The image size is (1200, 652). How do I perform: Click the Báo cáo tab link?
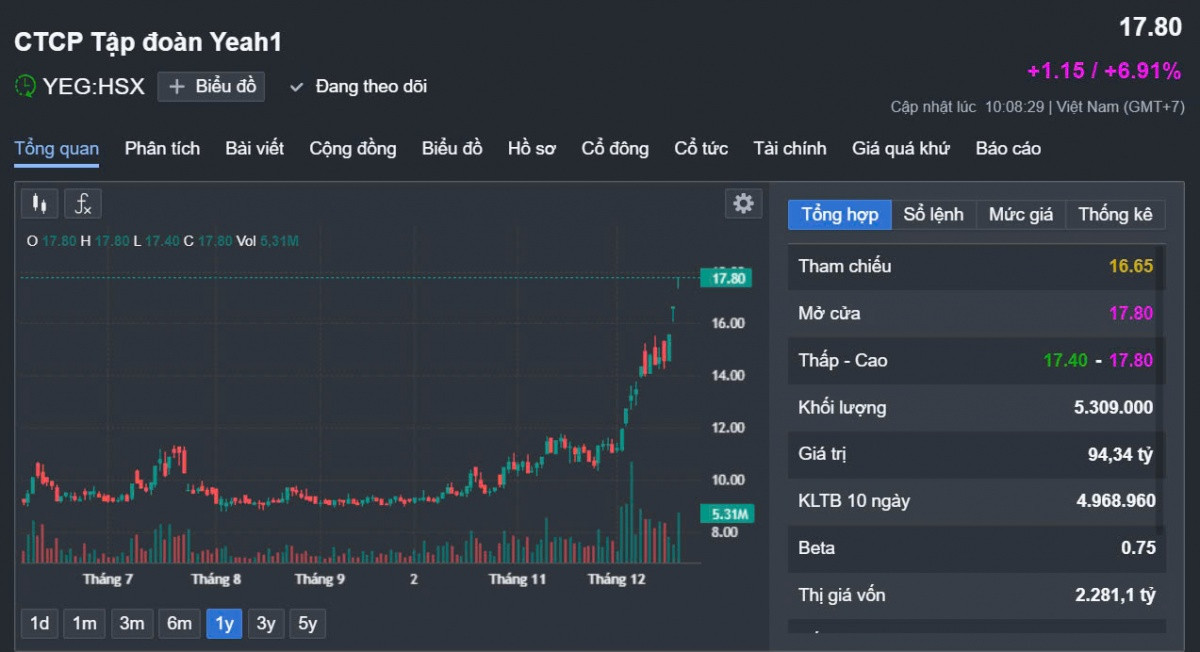point(1008,149)
